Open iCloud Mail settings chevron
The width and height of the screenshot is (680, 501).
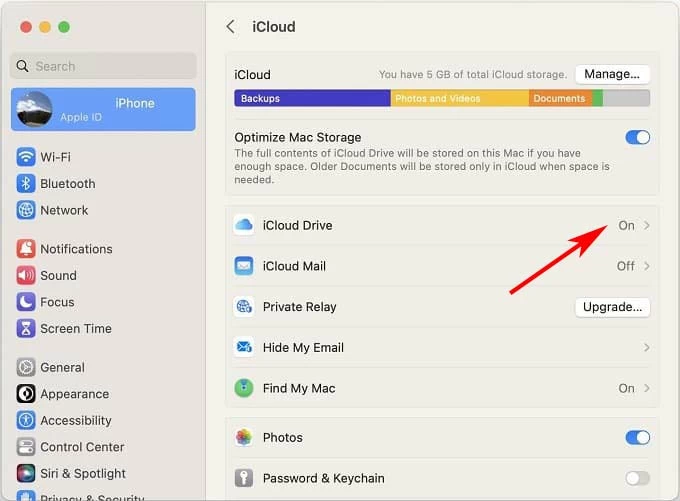pyautogui.click(x=647, y=266)
